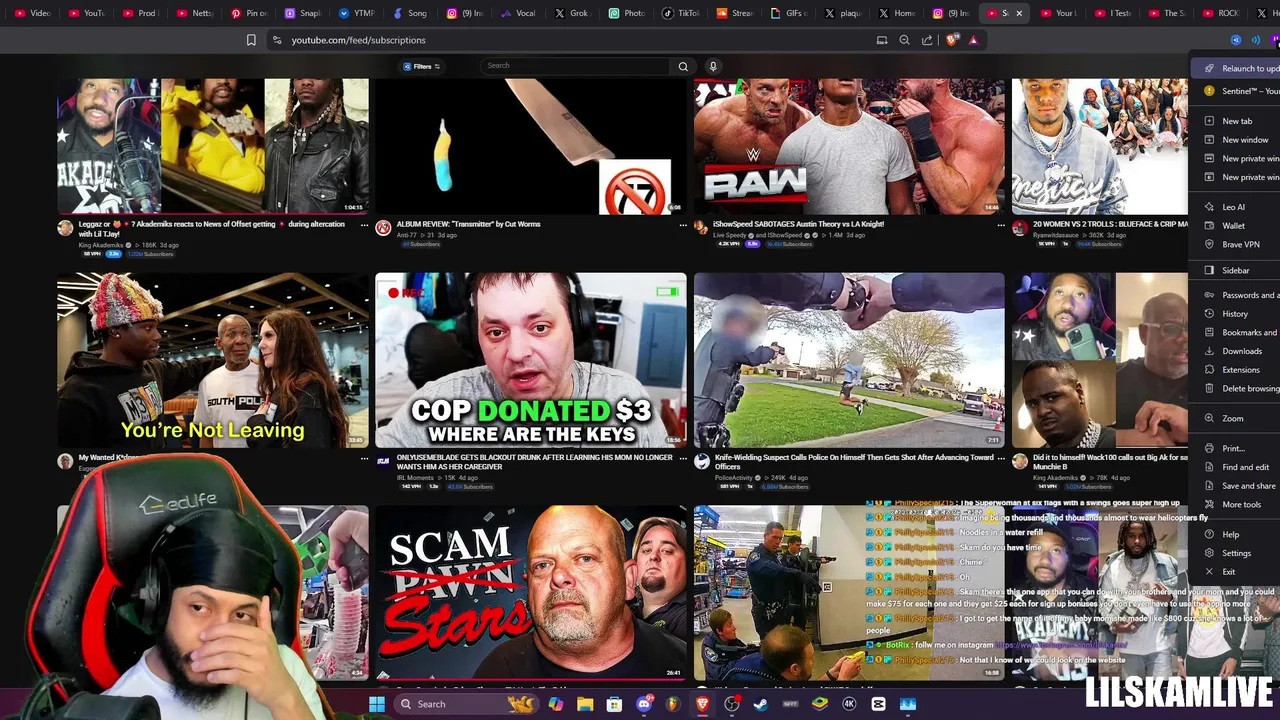Image resolution: width=1280 pixels, height=720 pixels.
Task: Select 'Relaunch to update' in Brave menu
Action: coord(1236,69)
